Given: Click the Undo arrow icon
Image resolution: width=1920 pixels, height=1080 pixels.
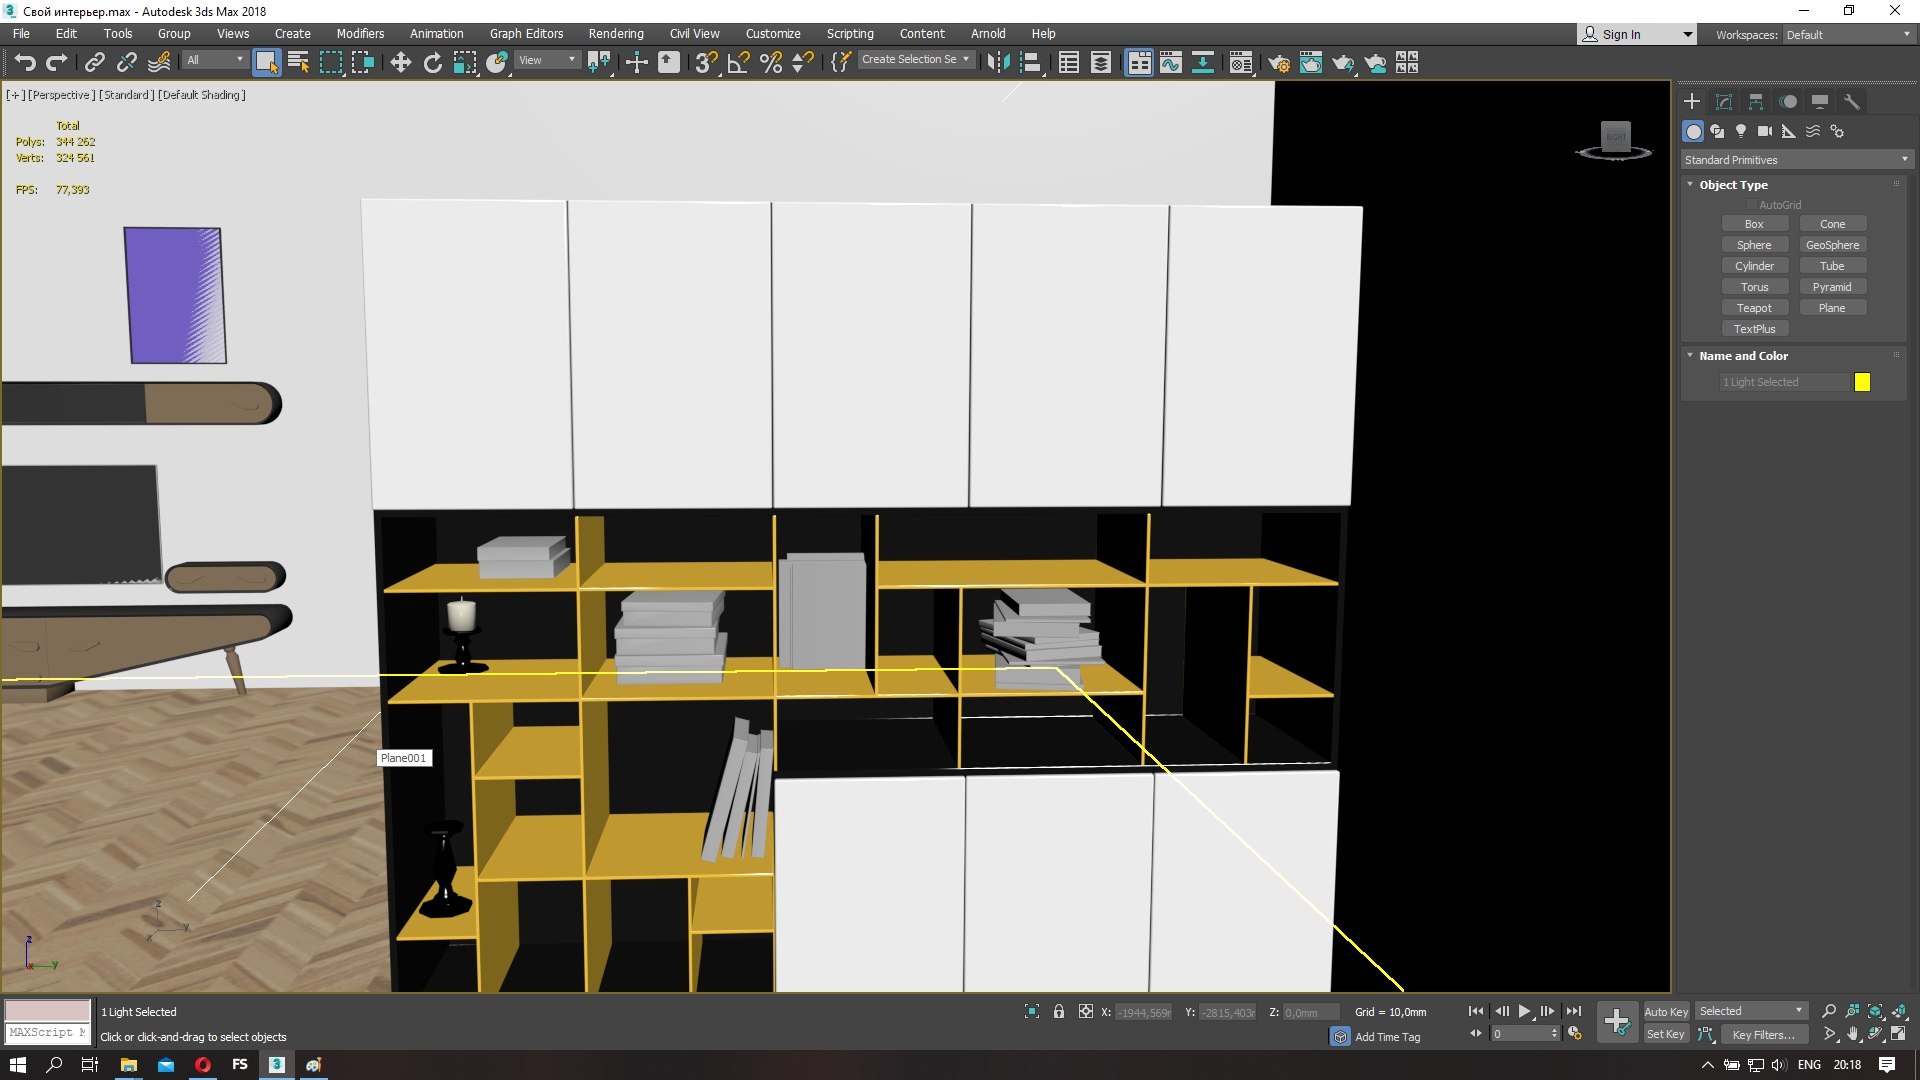Looking at the screenshot, I should (25, 63).
